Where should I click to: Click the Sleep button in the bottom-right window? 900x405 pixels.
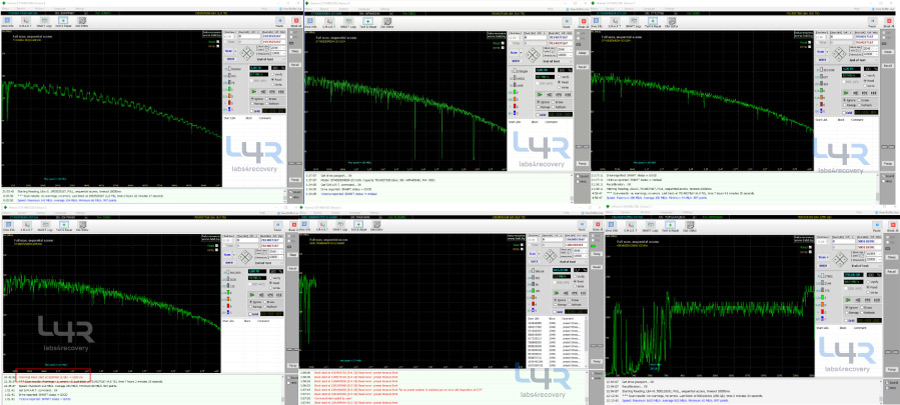pyautogui.click(x=891, y=258)
